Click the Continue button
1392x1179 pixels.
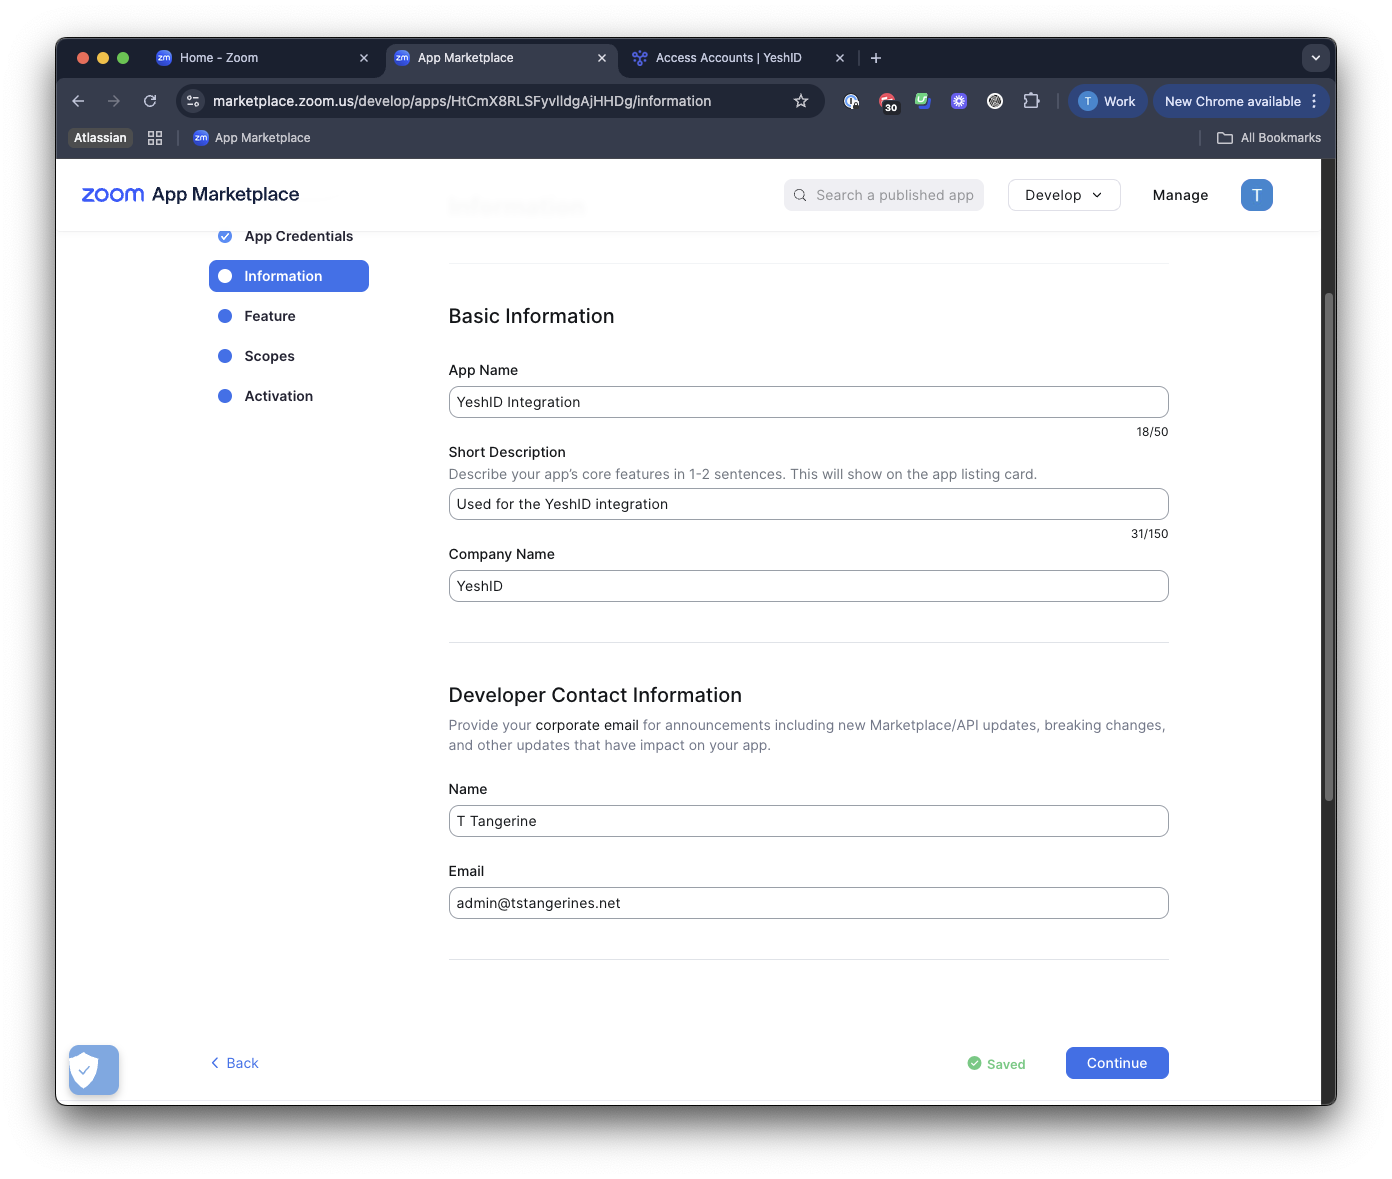(1117, 1063)
